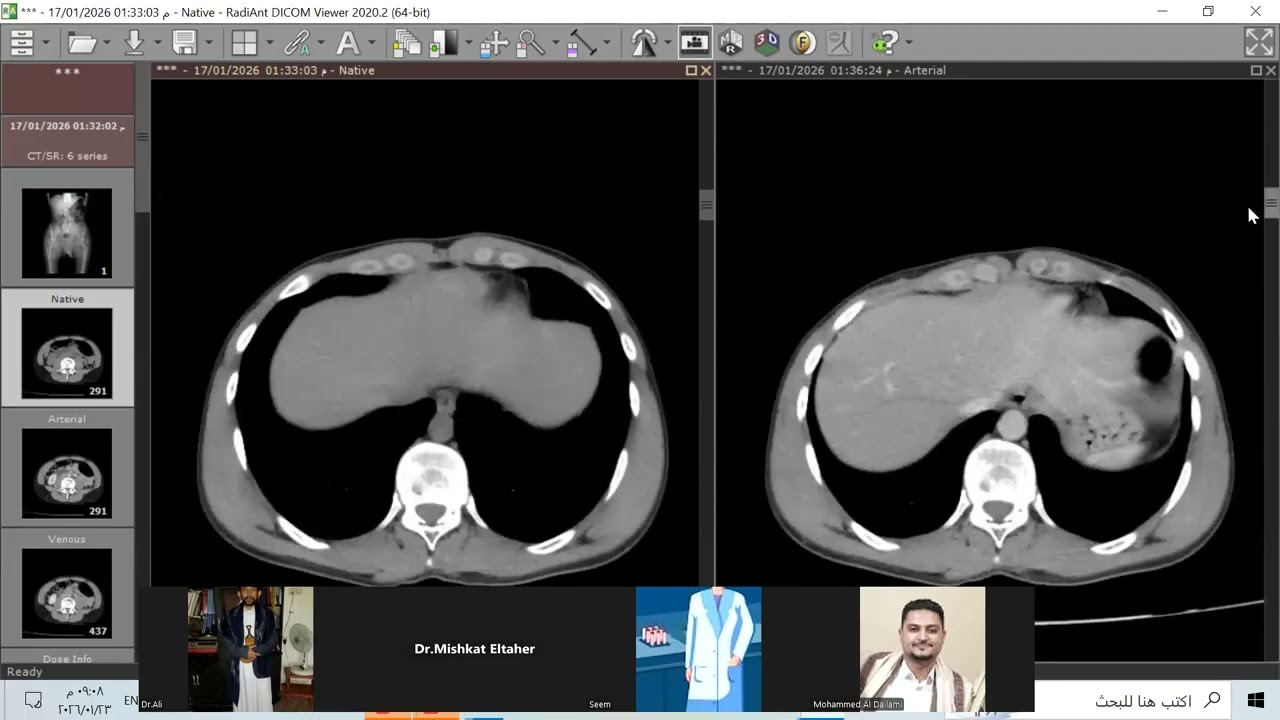Select Dr.Mishkat Eltaher participant tile
The height and width of the screenshot is (720, 1280).
click(474, 649)
